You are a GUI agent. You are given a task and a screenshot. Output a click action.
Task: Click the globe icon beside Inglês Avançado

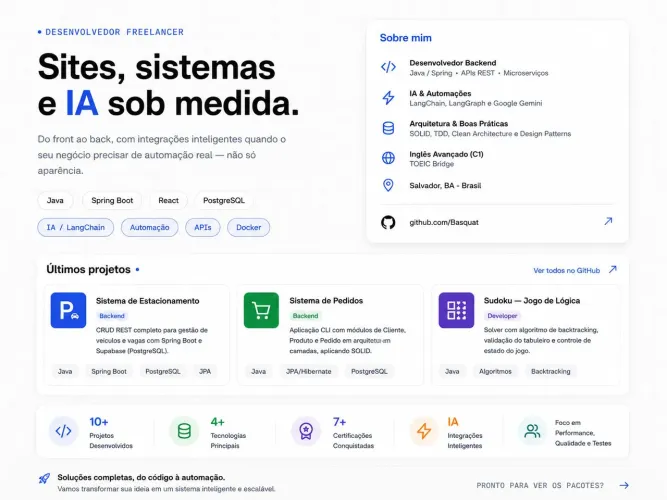388,158
